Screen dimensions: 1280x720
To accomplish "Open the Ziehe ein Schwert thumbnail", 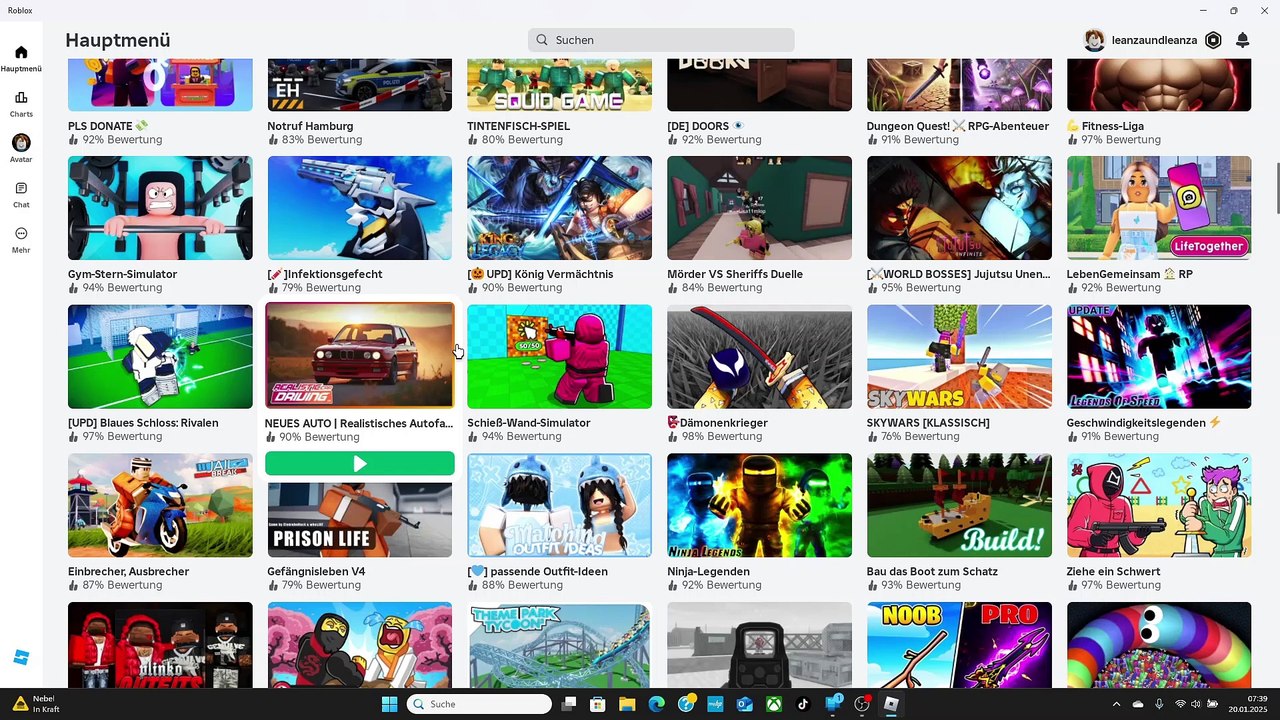I will pyautogui.click(x=1159, y=505).
